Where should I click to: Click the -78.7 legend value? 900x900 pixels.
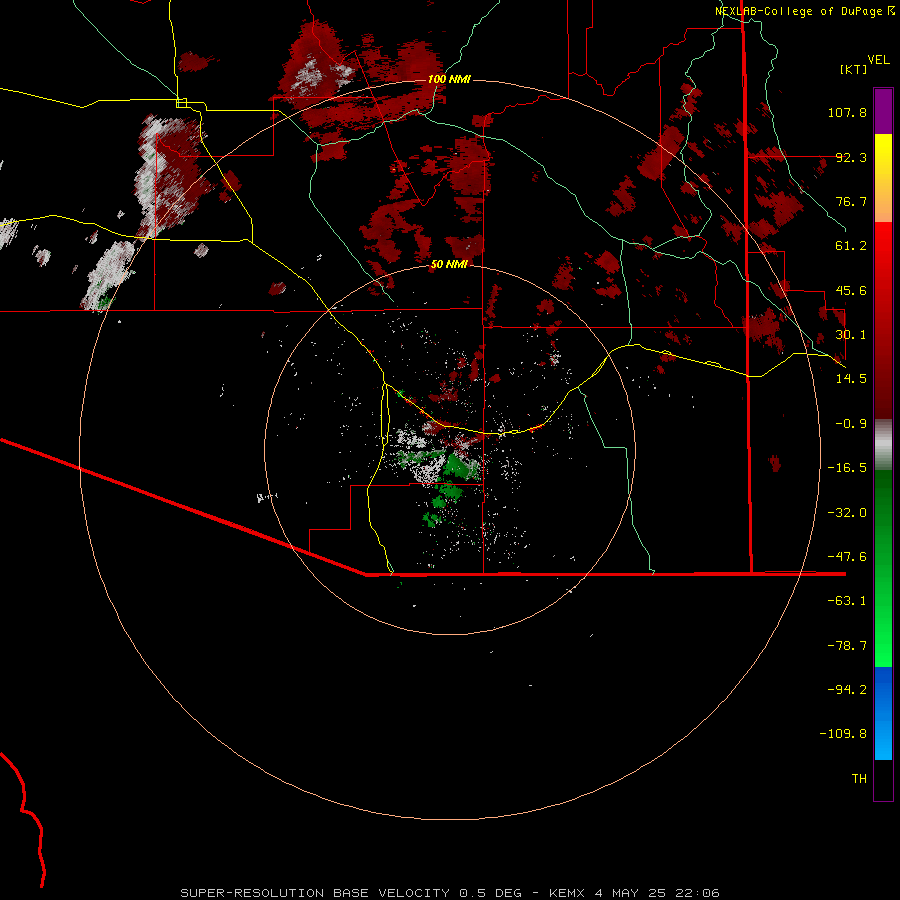click(847, 646)
